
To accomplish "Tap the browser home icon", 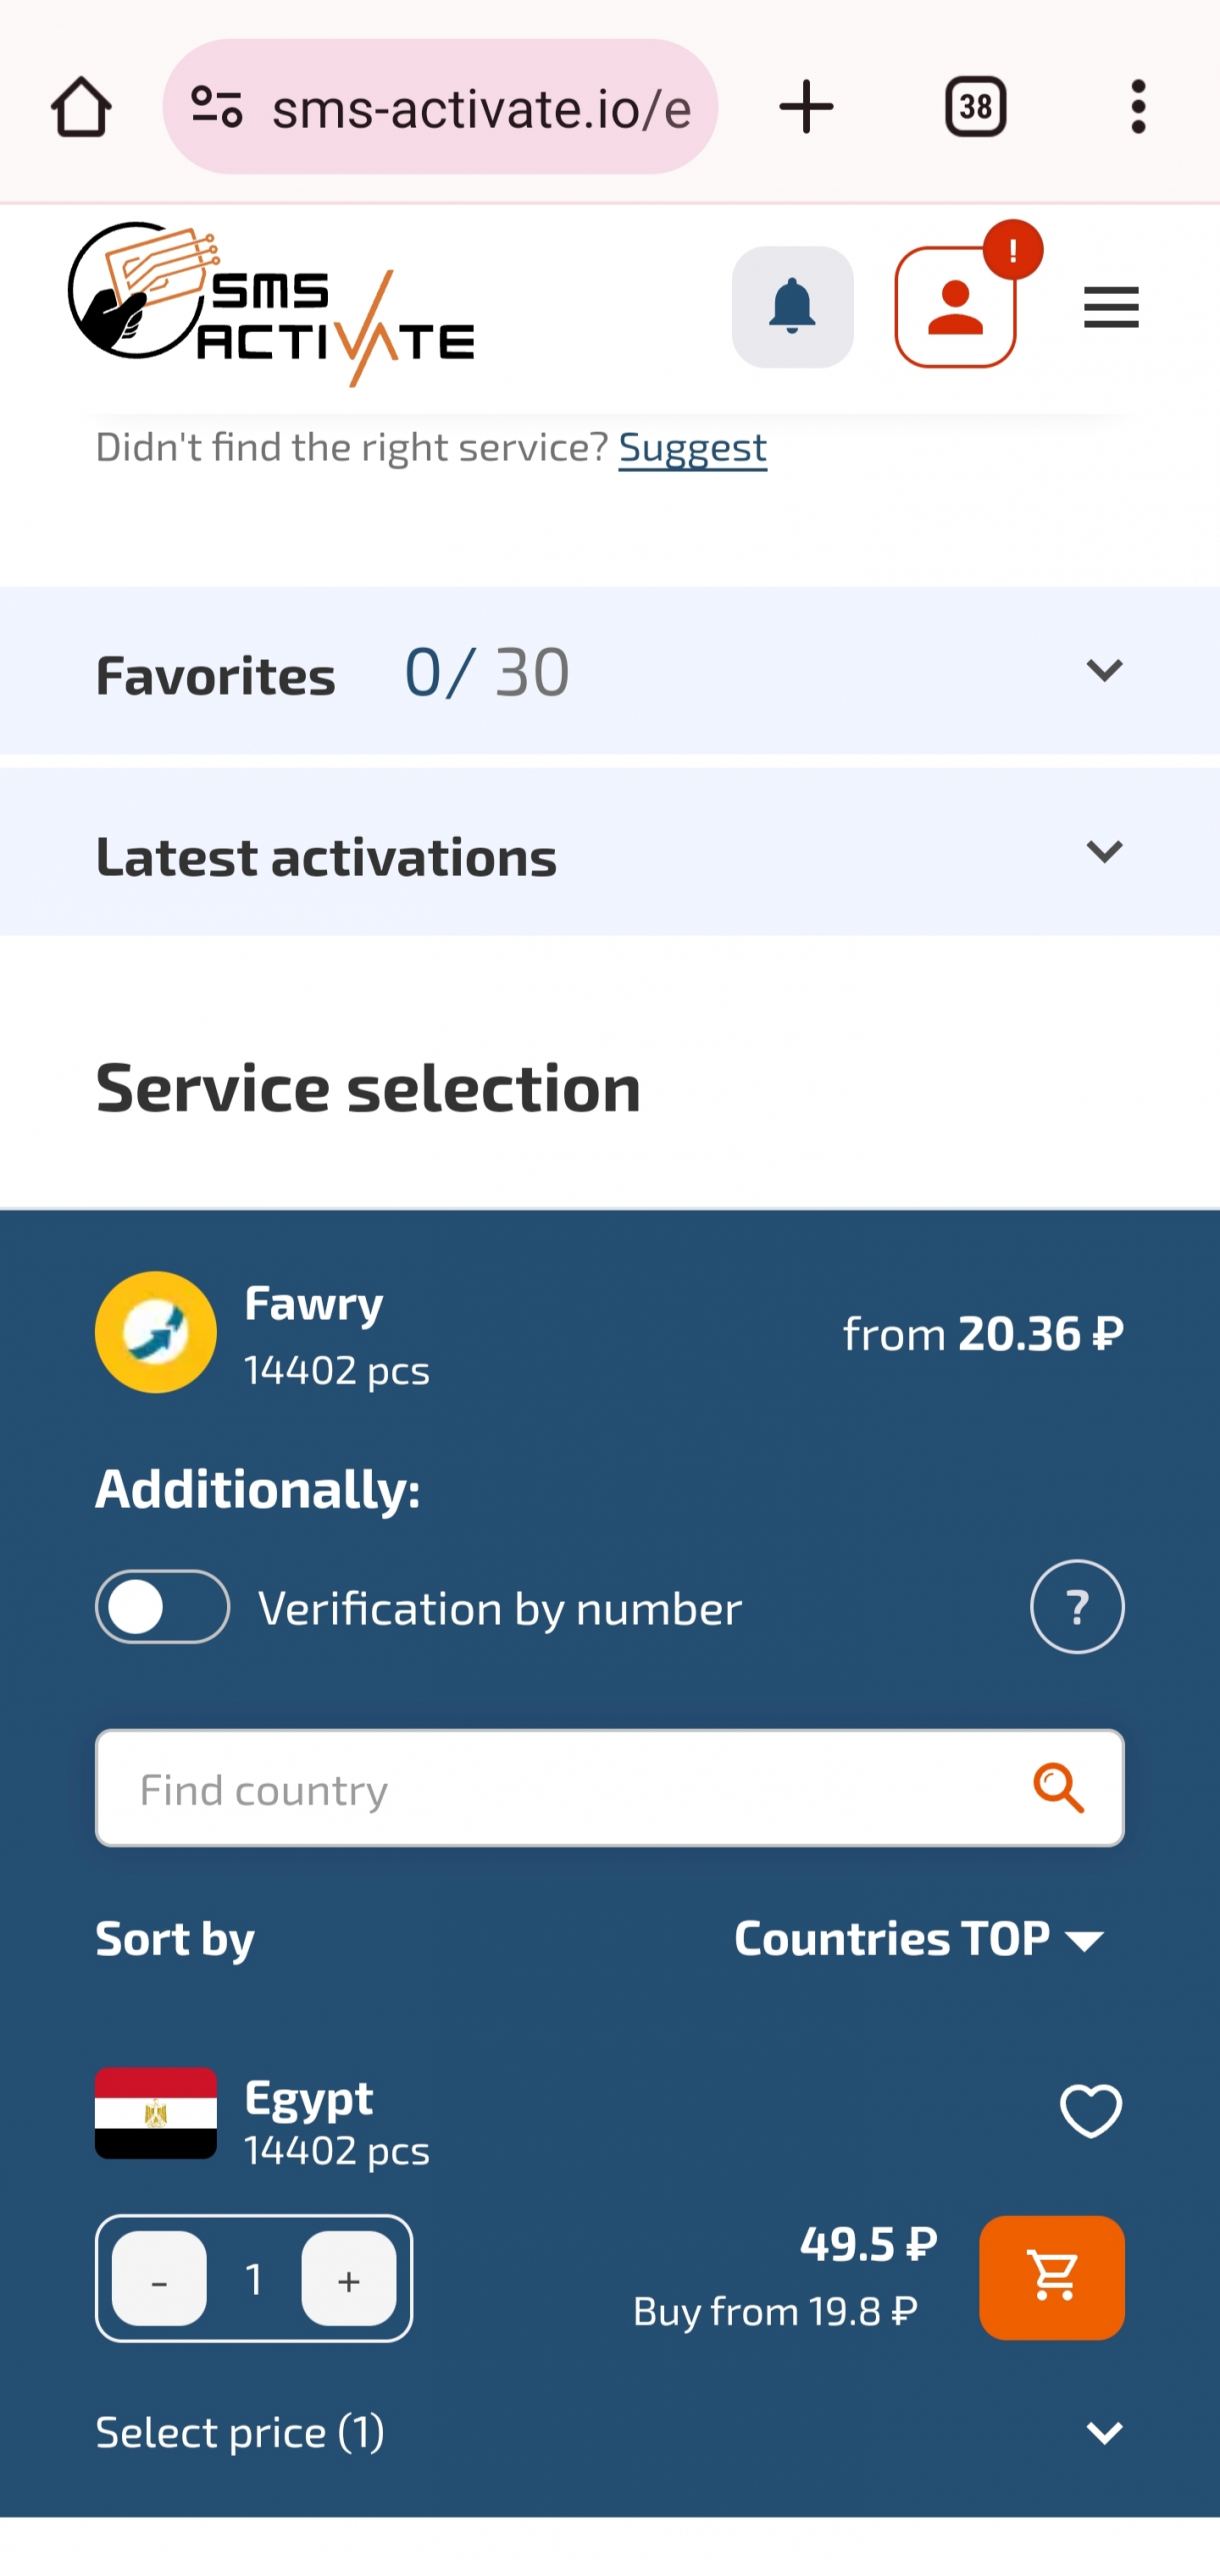I will [80, 107].
